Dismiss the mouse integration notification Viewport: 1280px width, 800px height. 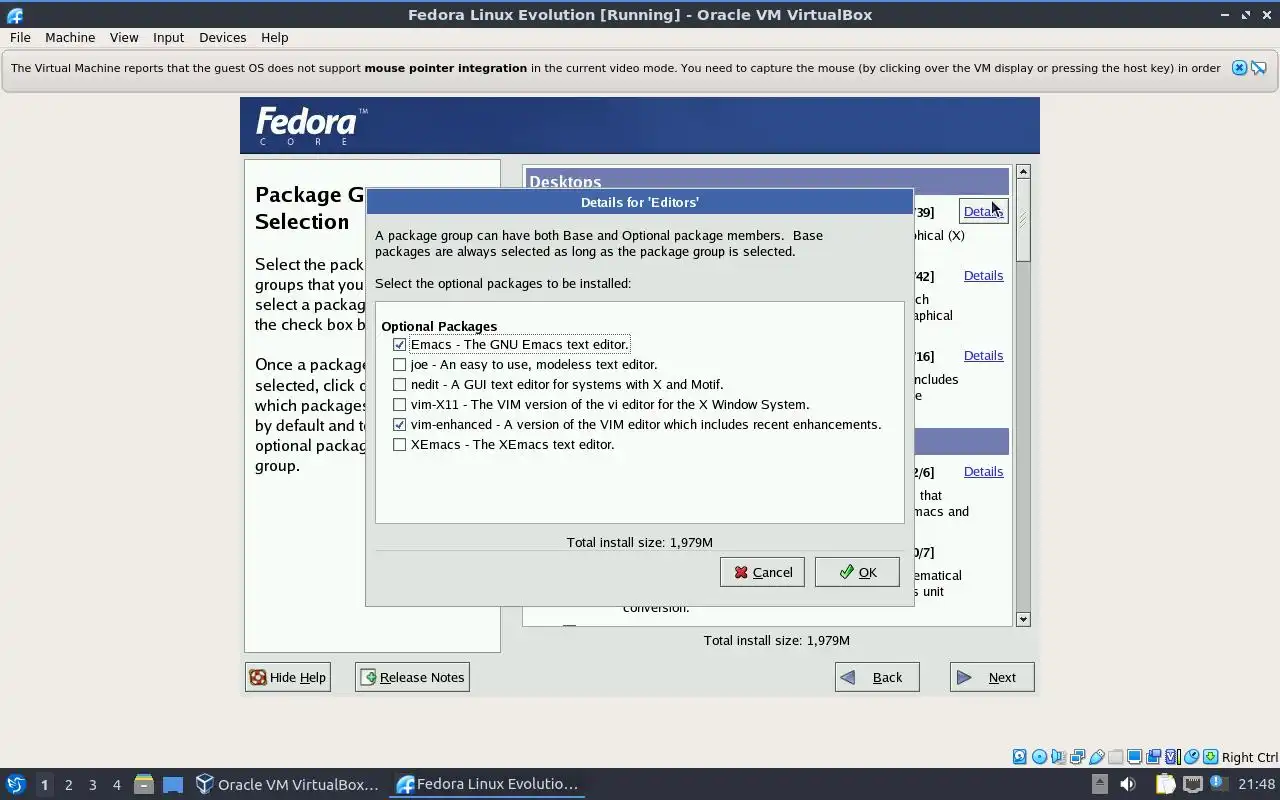(1239, 68)
